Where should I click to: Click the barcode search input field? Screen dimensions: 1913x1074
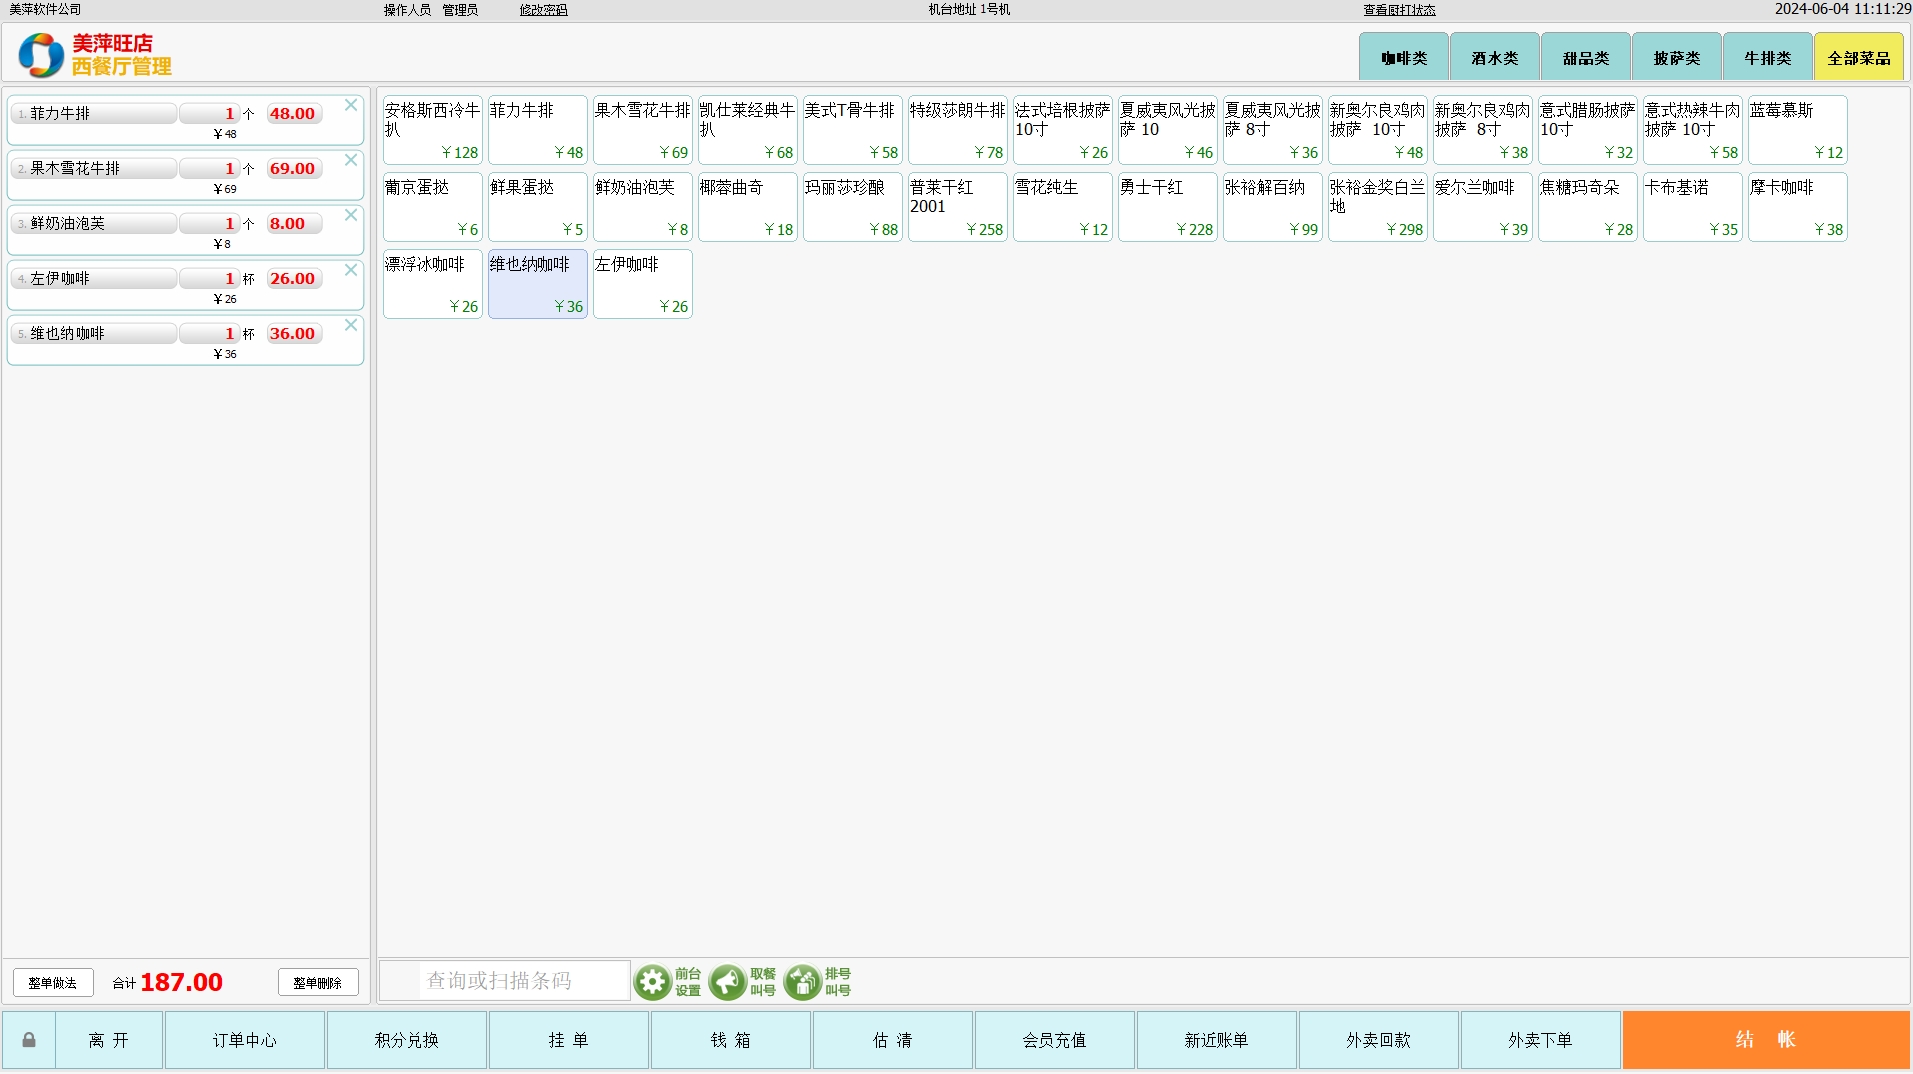click(505, 981)
